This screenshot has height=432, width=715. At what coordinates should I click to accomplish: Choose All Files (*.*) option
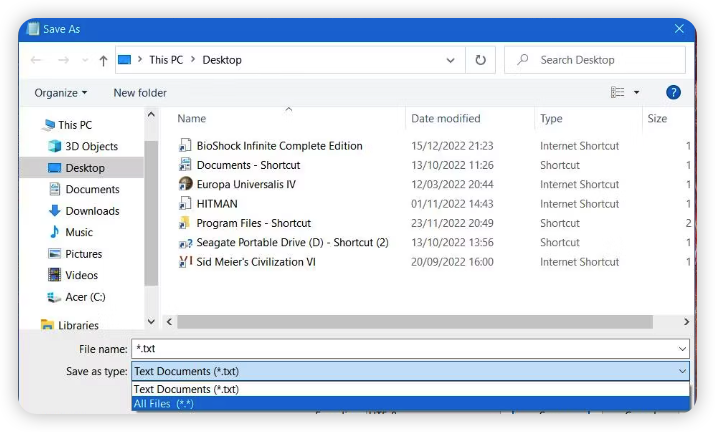point(410,404)
